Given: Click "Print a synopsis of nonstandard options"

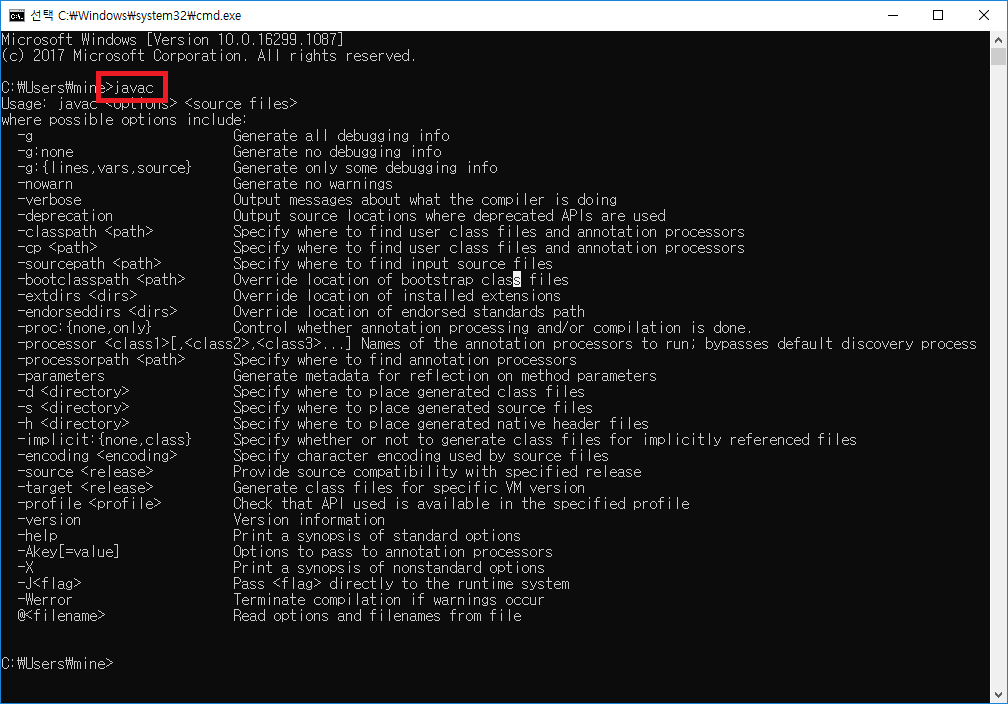Looking at the screenshot, I should point(389,568).
